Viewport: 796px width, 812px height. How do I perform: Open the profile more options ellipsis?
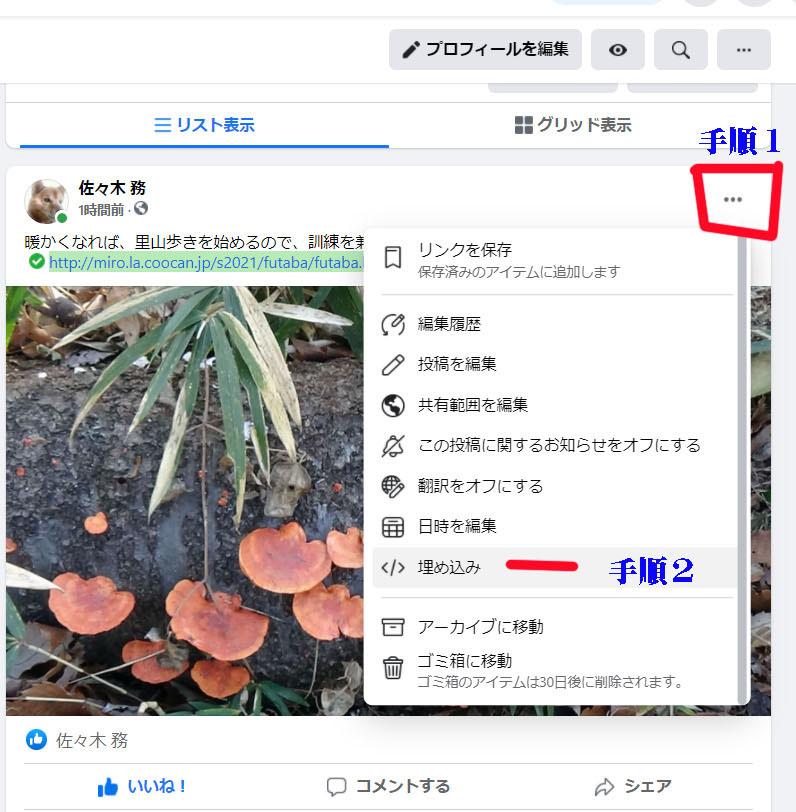click(743, 50)
